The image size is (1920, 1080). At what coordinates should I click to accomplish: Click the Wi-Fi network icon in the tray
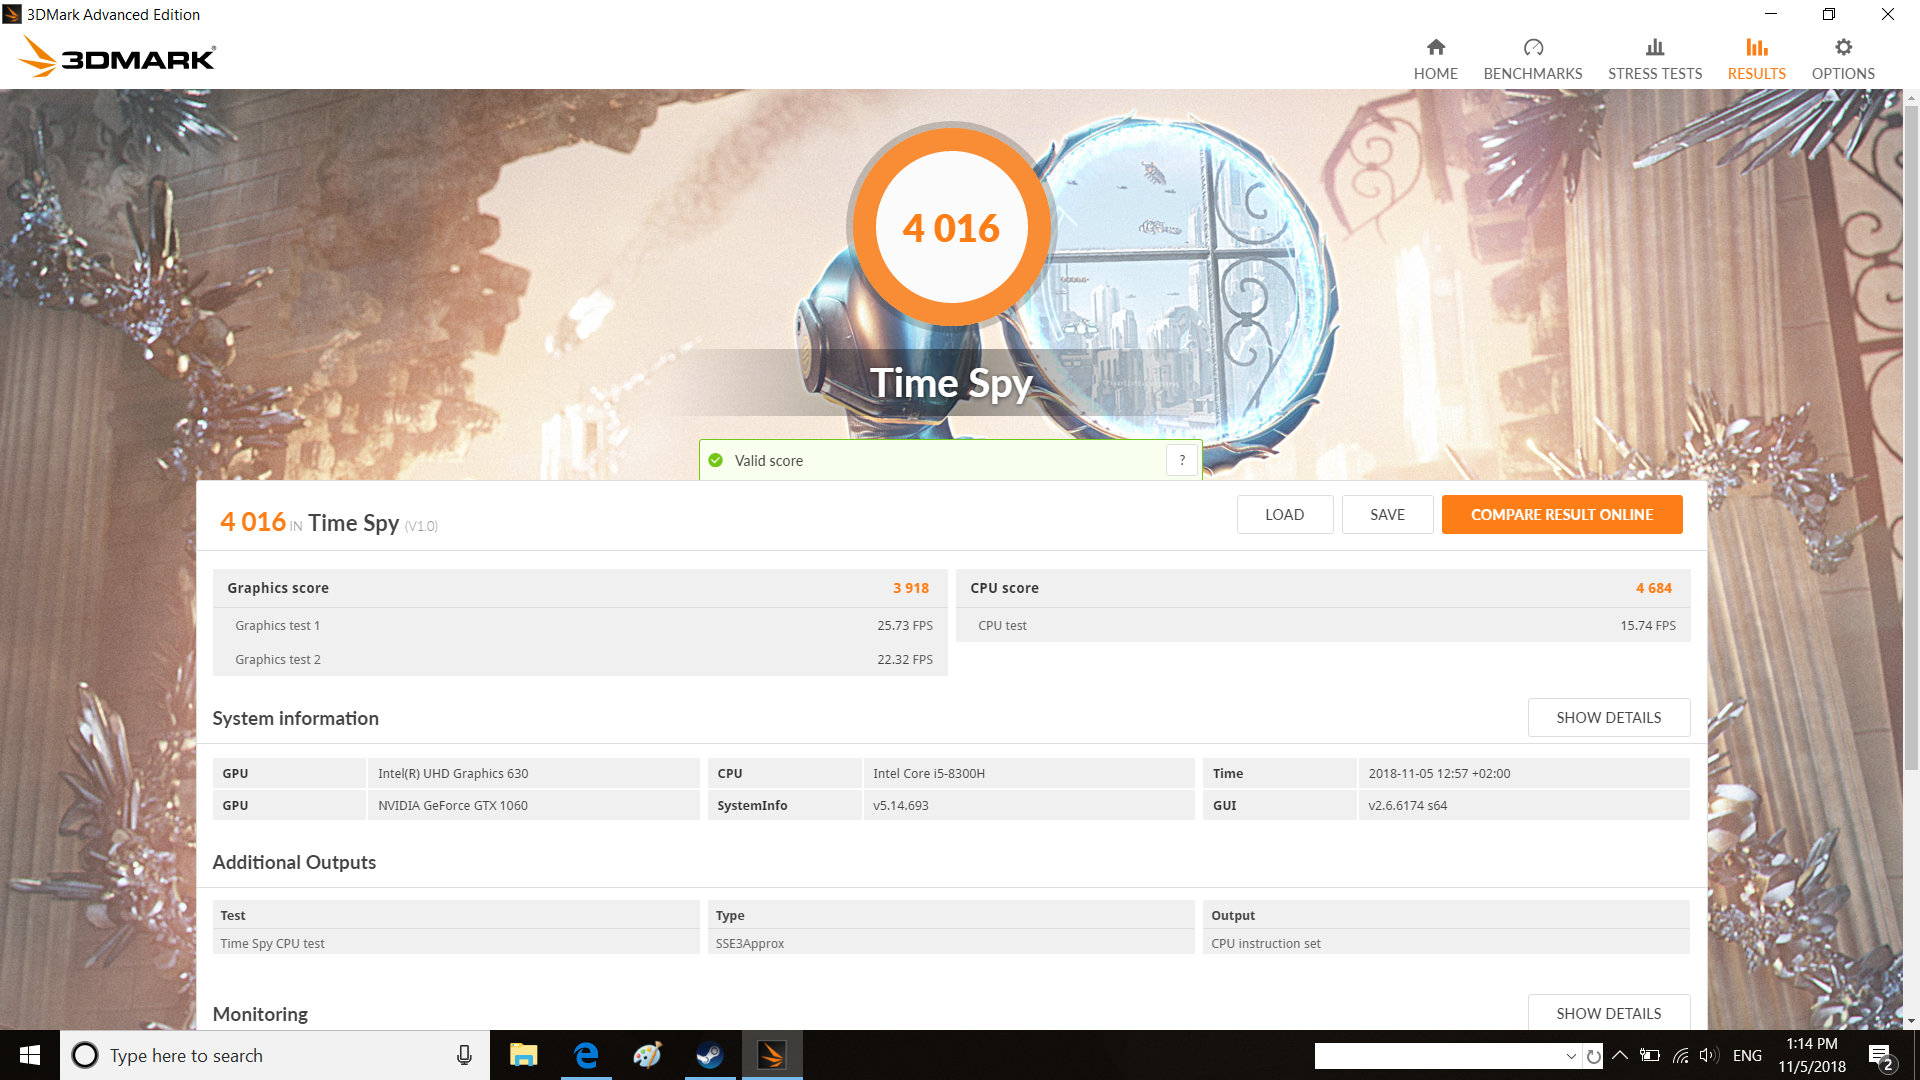(1680, 1055)
